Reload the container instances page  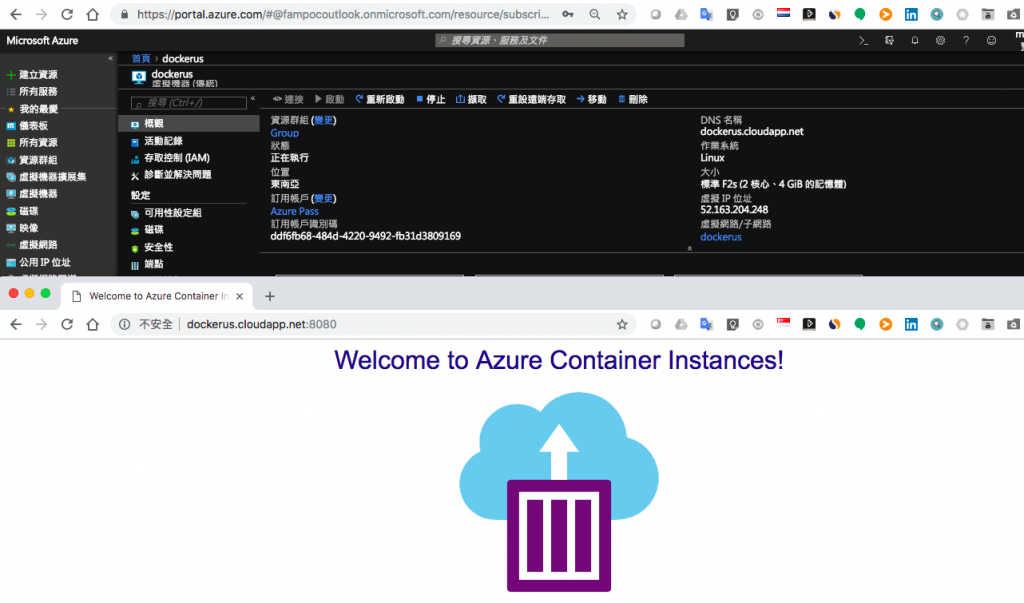pos(67,324)
